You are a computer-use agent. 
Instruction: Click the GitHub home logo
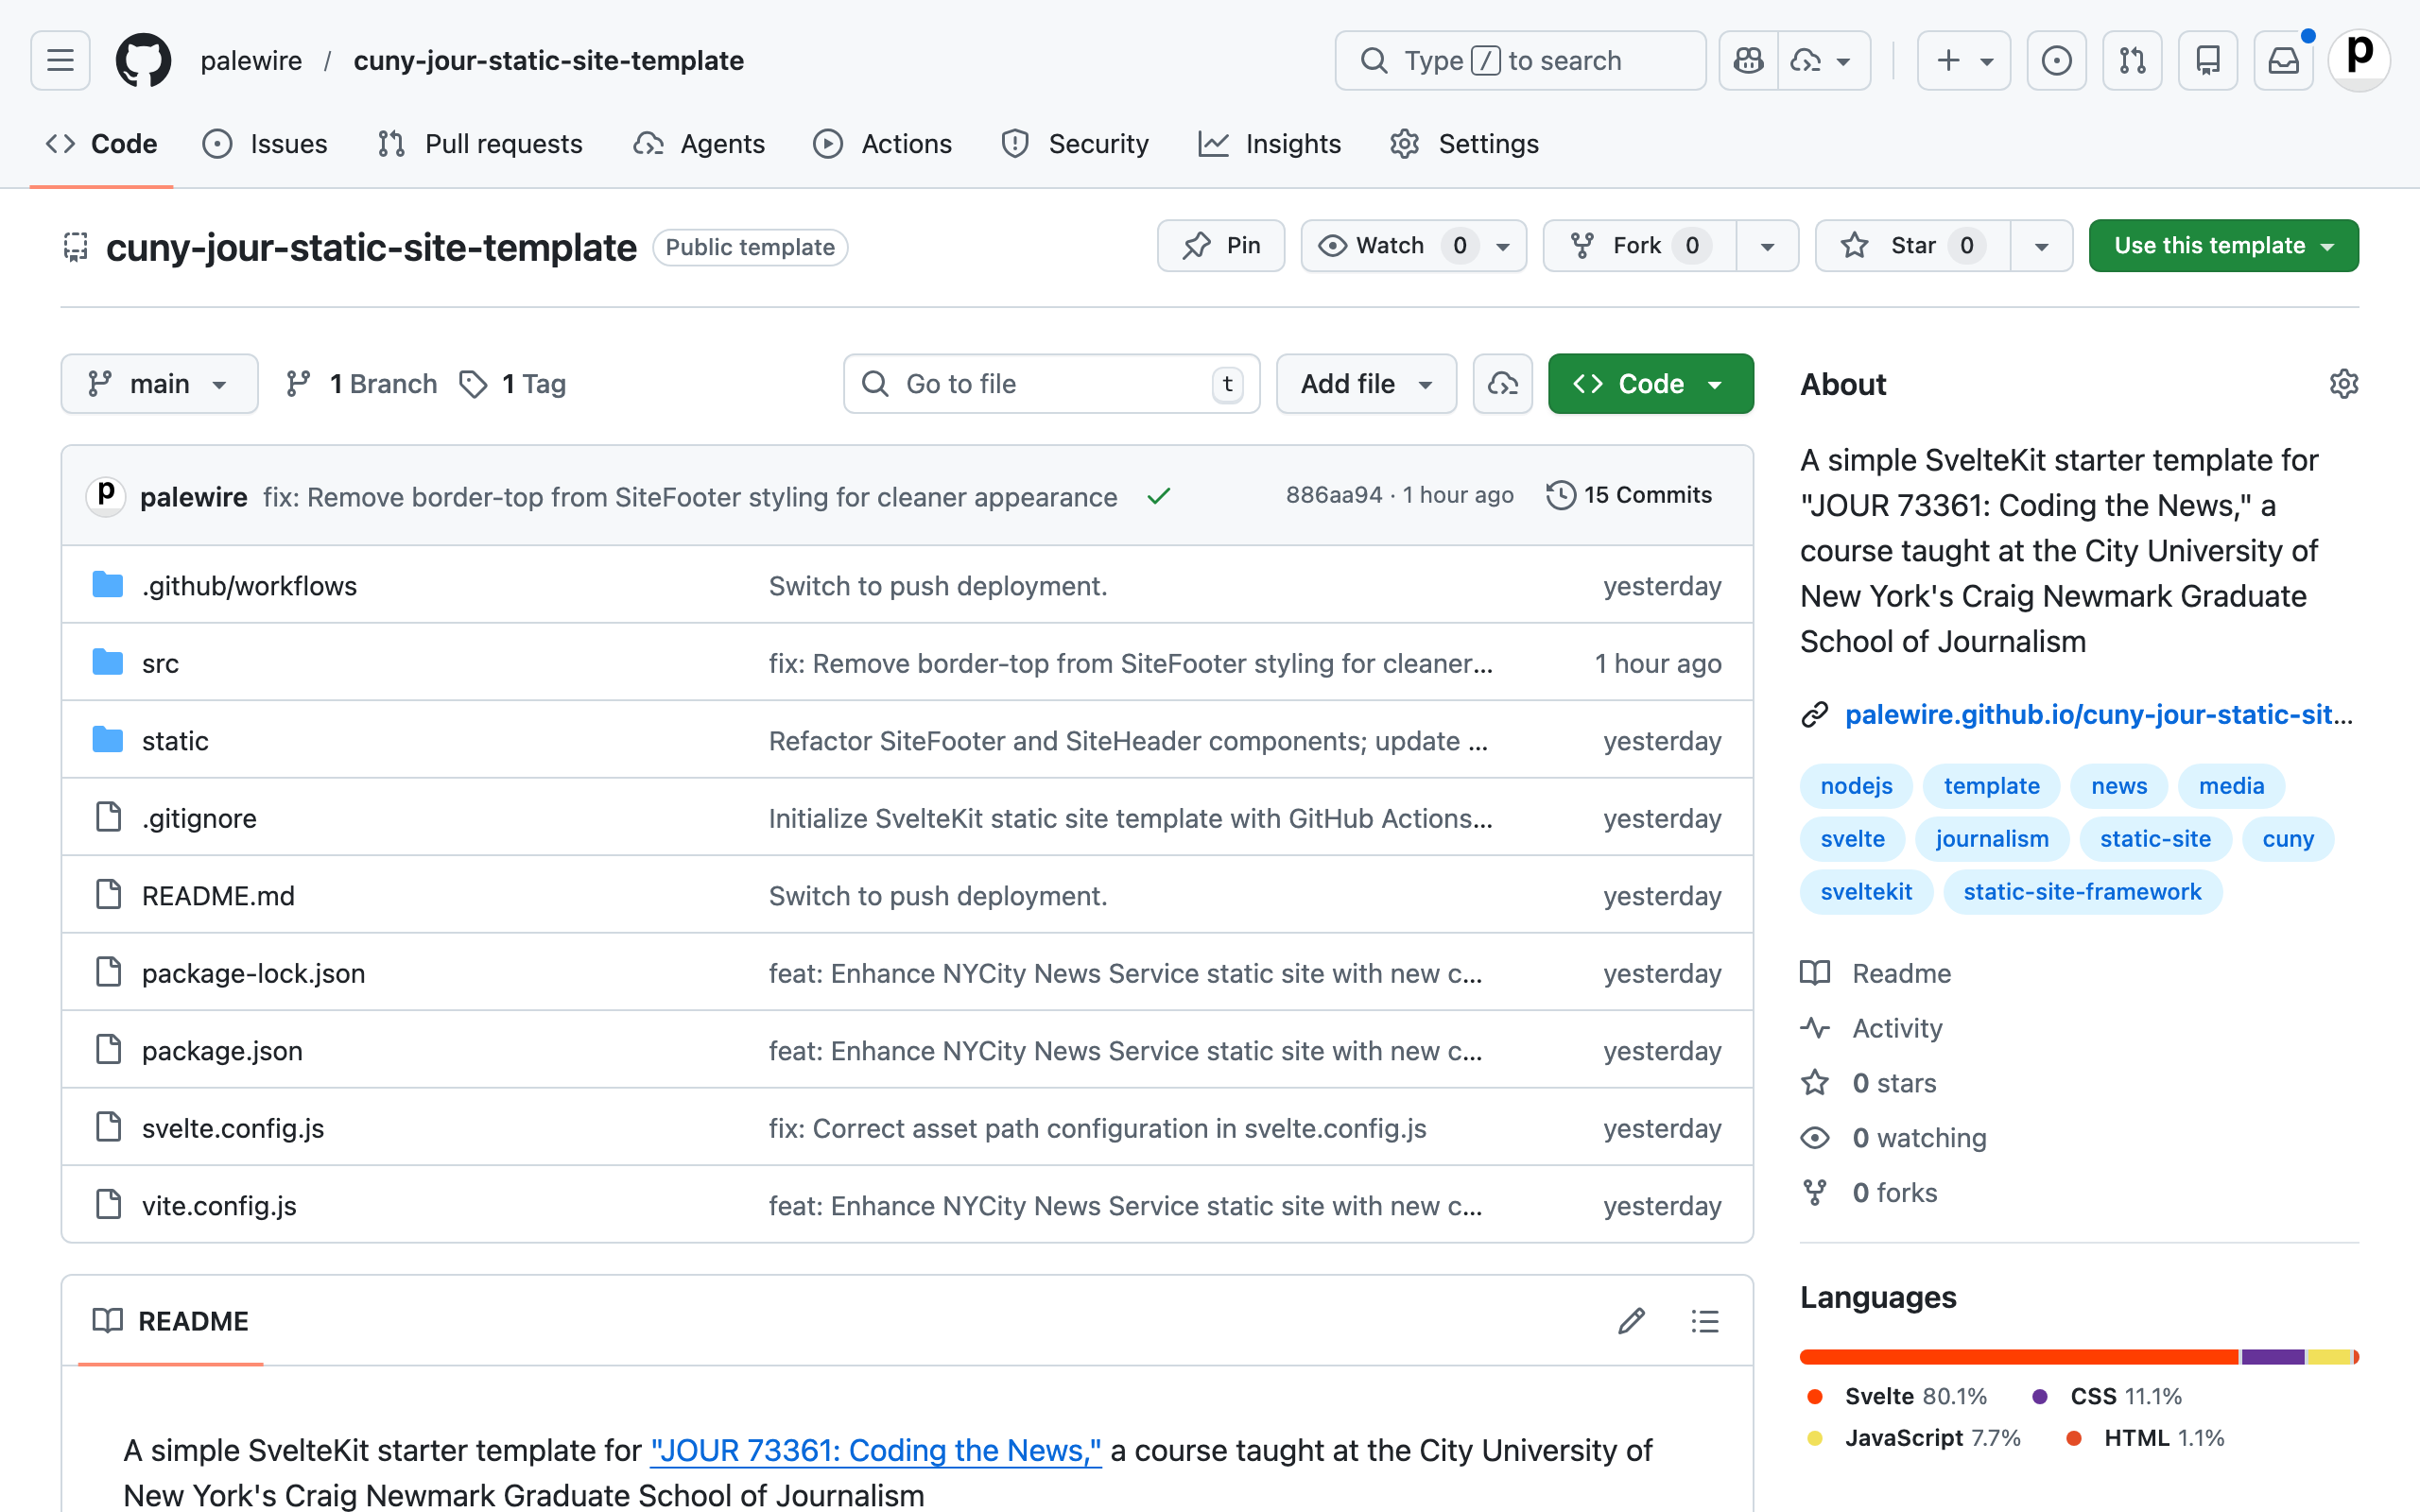coord(142,60)
